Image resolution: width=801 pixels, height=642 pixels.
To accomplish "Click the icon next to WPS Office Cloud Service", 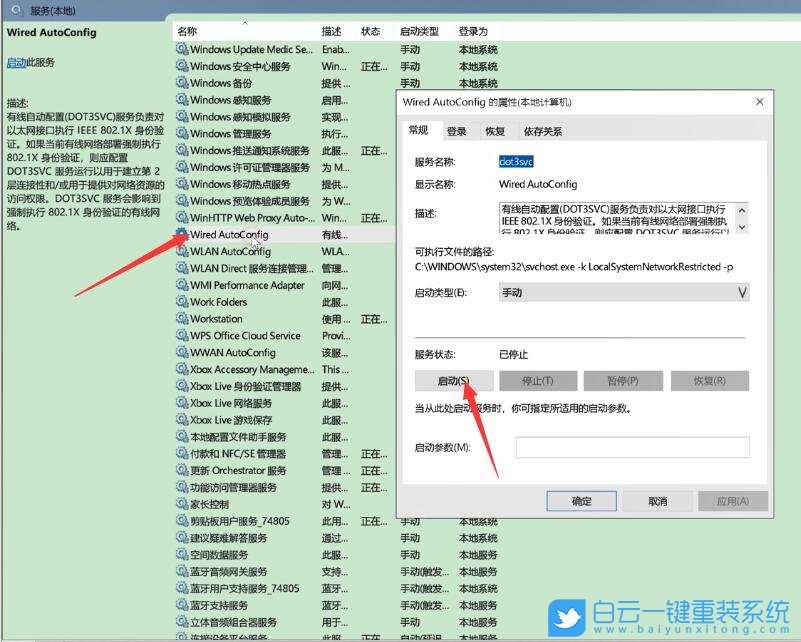I will tap(180, 336).
